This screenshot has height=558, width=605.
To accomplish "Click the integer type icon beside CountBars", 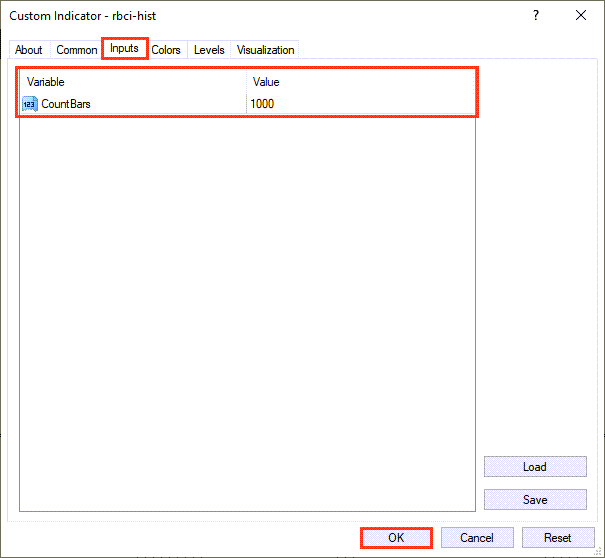I will (29, 104).
